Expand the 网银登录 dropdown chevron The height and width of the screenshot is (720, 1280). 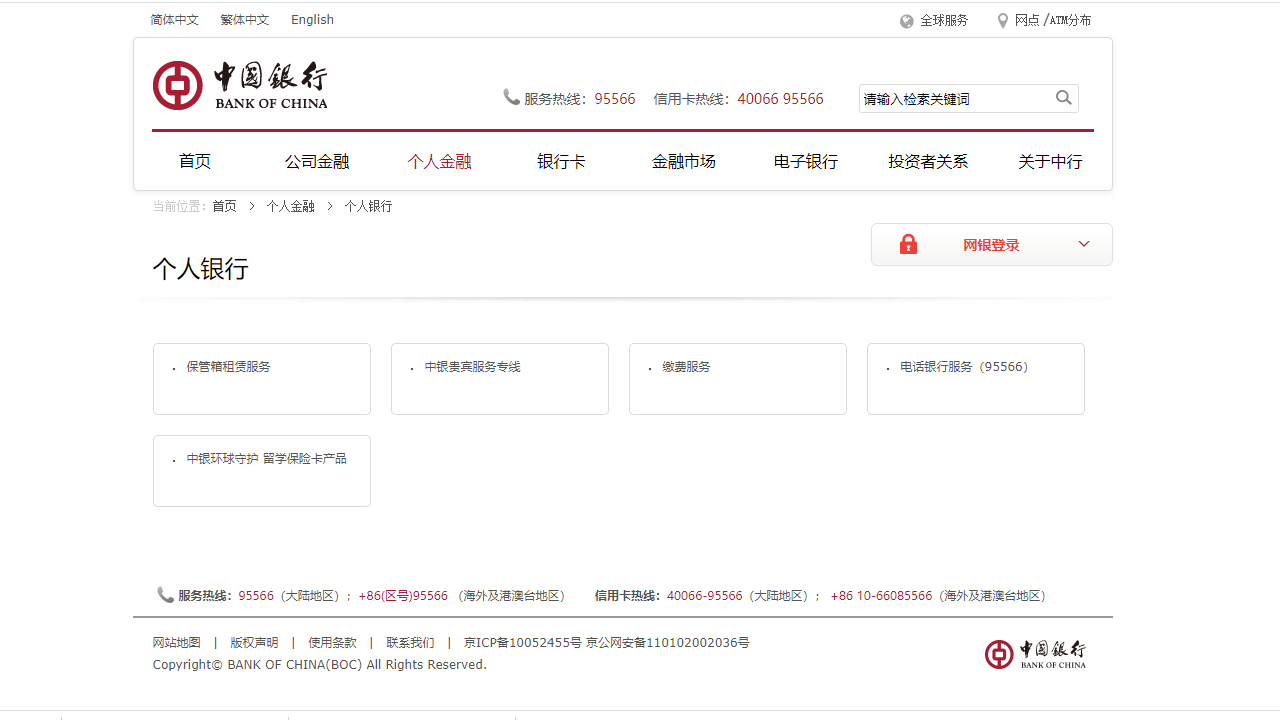pos(1083,244)
